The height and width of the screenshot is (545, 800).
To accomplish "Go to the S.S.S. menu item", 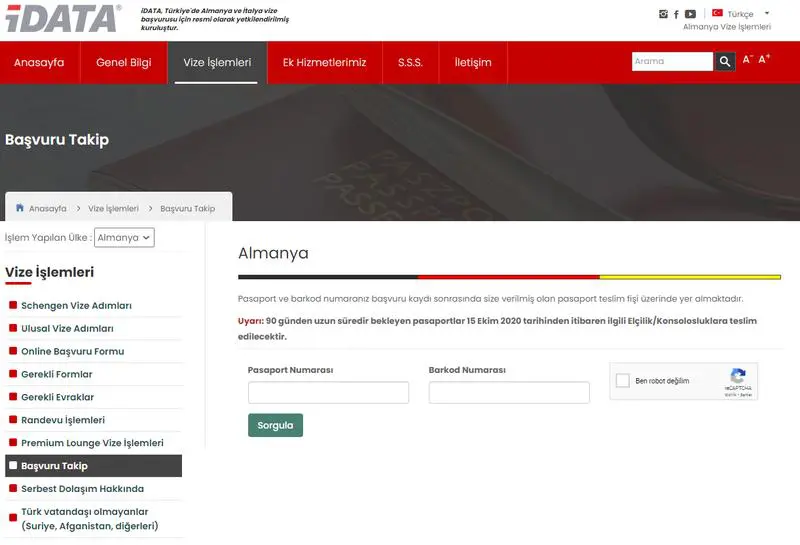I will [410, 62].
